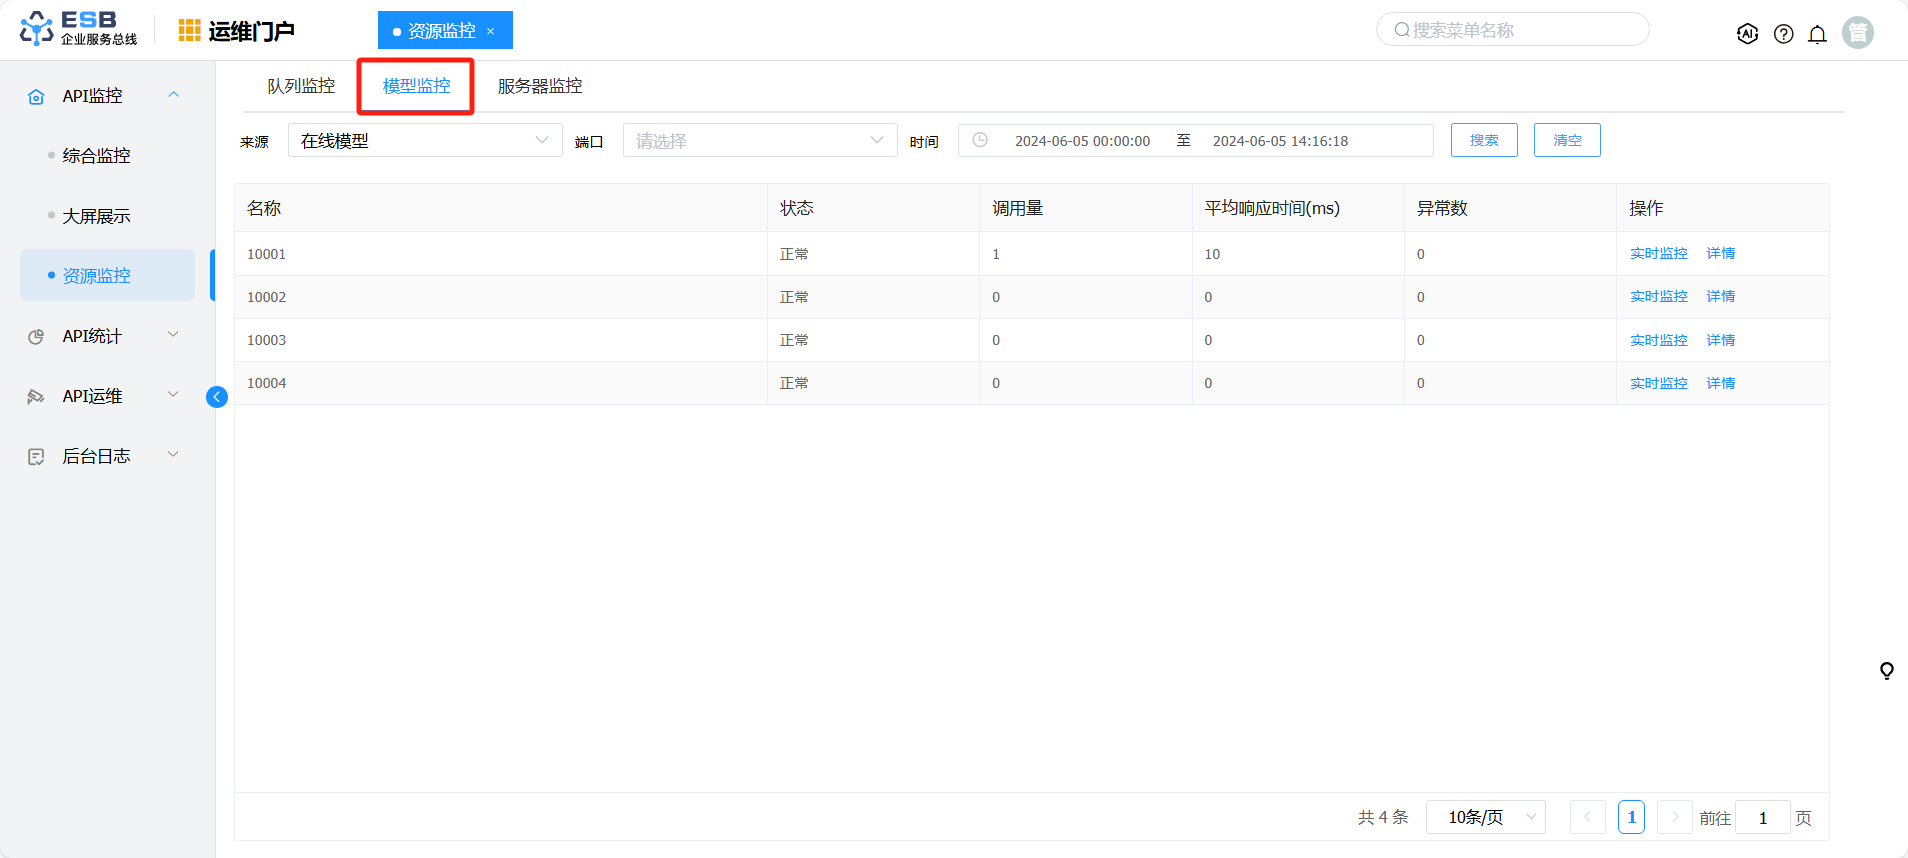Click the orange app grid icon

(x=189, y=31)
